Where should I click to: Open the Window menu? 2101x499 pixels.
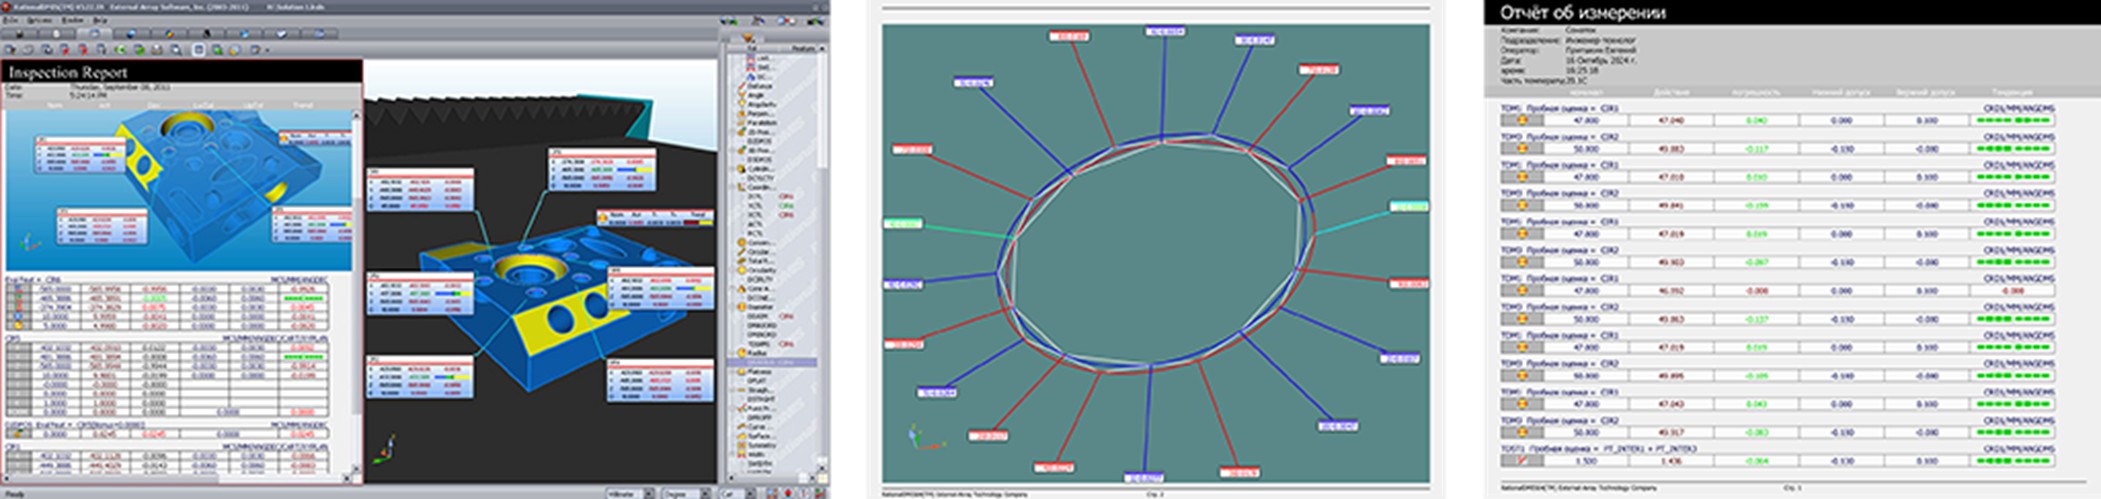[x=73, y=20]
